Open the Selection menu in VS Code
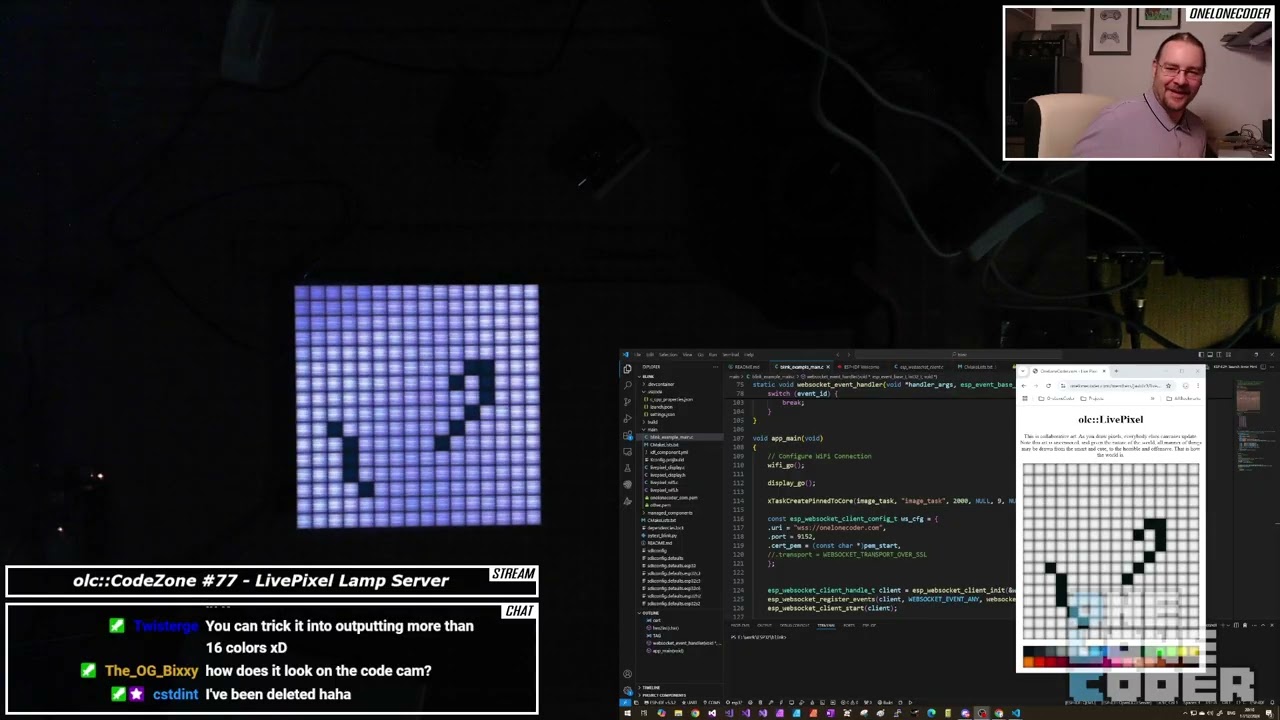Image resolution: width=1280 pixels, height=720 pixels. pyautogui.click(x=668, y=355)
